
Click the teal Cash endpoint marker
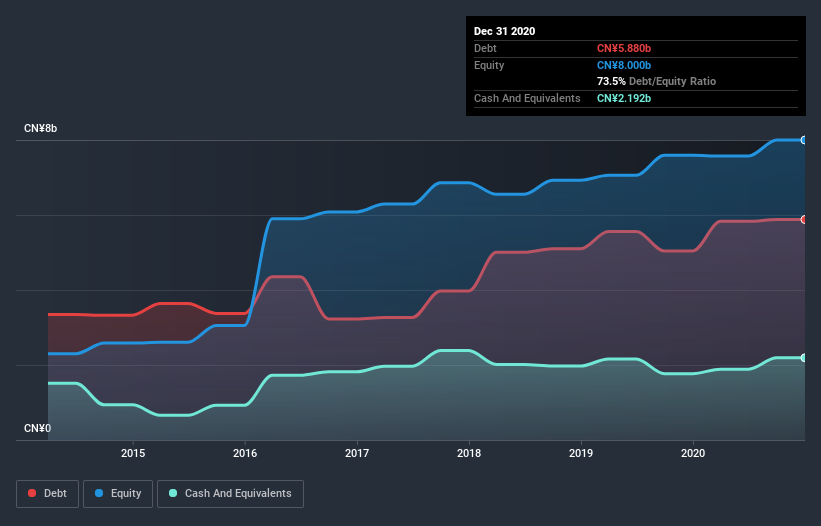(x=804, y=358)
